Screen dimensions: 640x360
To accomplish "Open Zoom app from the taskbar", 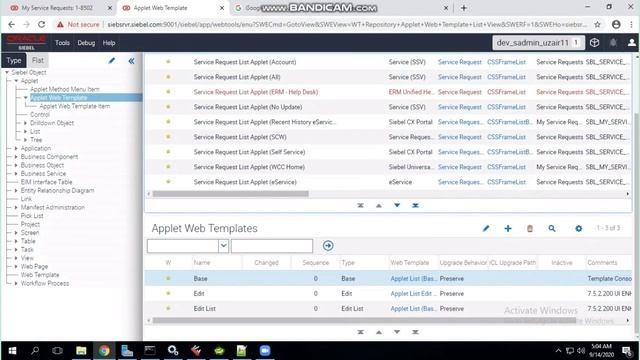I will pos(265,351).
